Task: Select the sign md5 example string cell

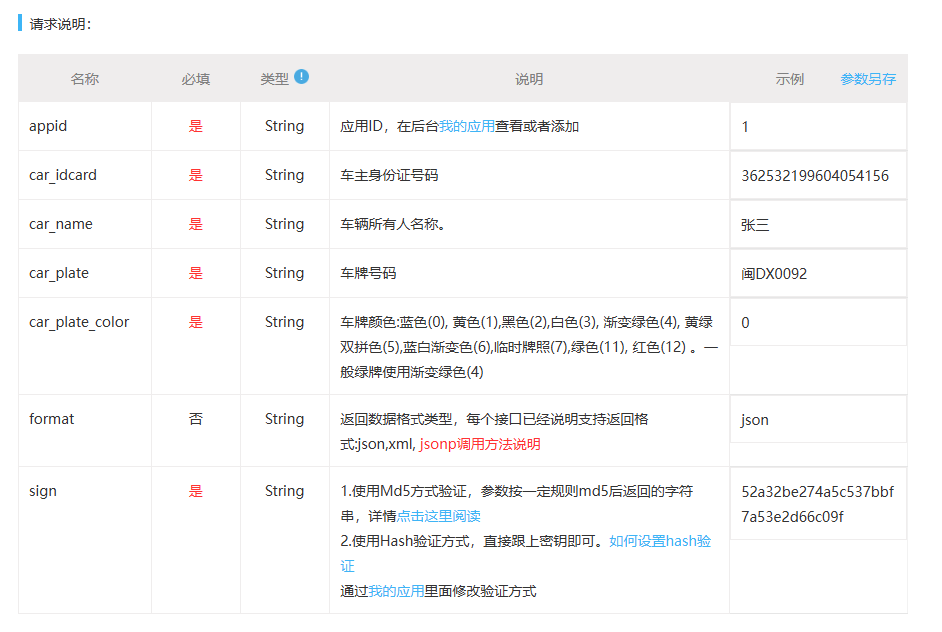Action: tap(817, 503)
